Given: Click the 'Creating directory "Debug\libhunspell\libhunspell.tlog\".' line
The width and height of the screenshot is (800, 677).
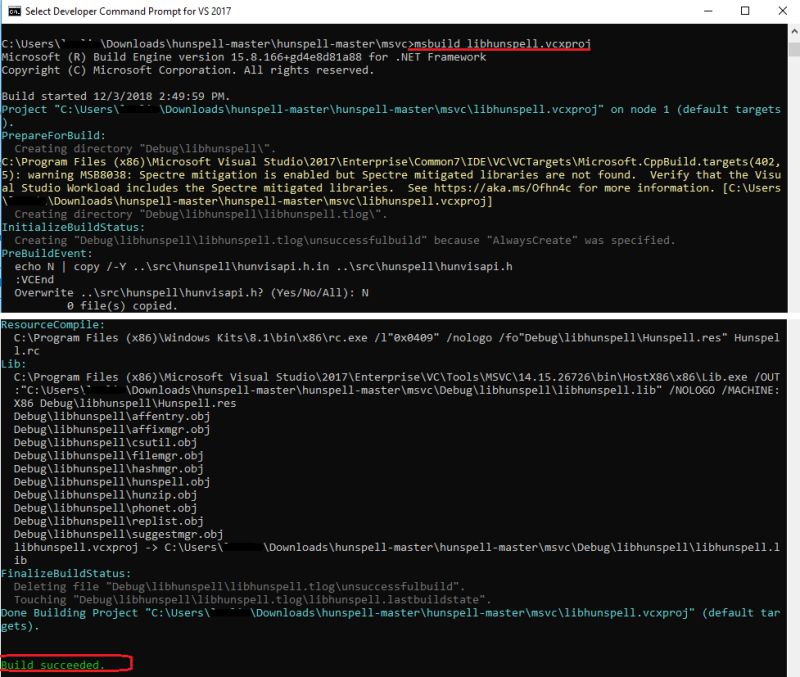Looking at the screenshot, I should point(201,214).
